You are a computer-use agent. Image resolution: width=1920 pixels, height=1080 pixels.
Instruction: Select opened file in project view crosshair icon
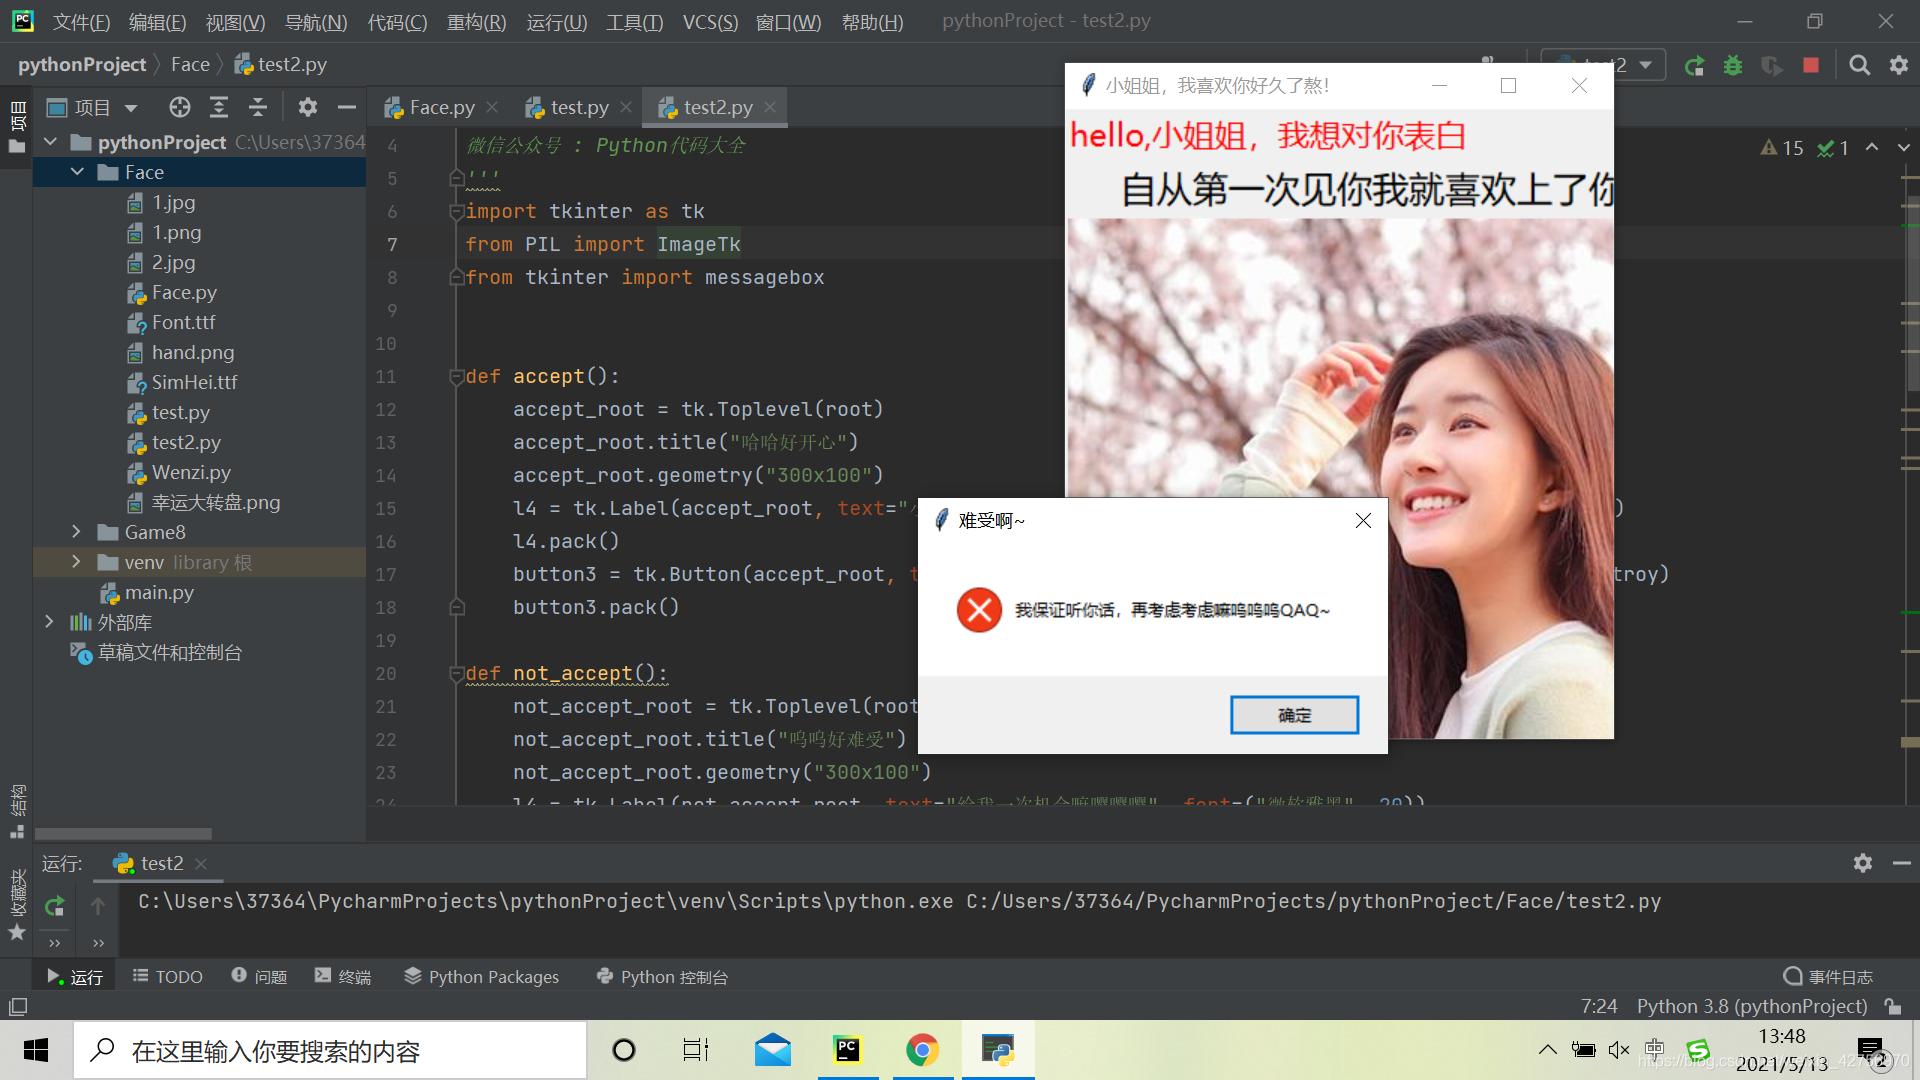(179, 107)
